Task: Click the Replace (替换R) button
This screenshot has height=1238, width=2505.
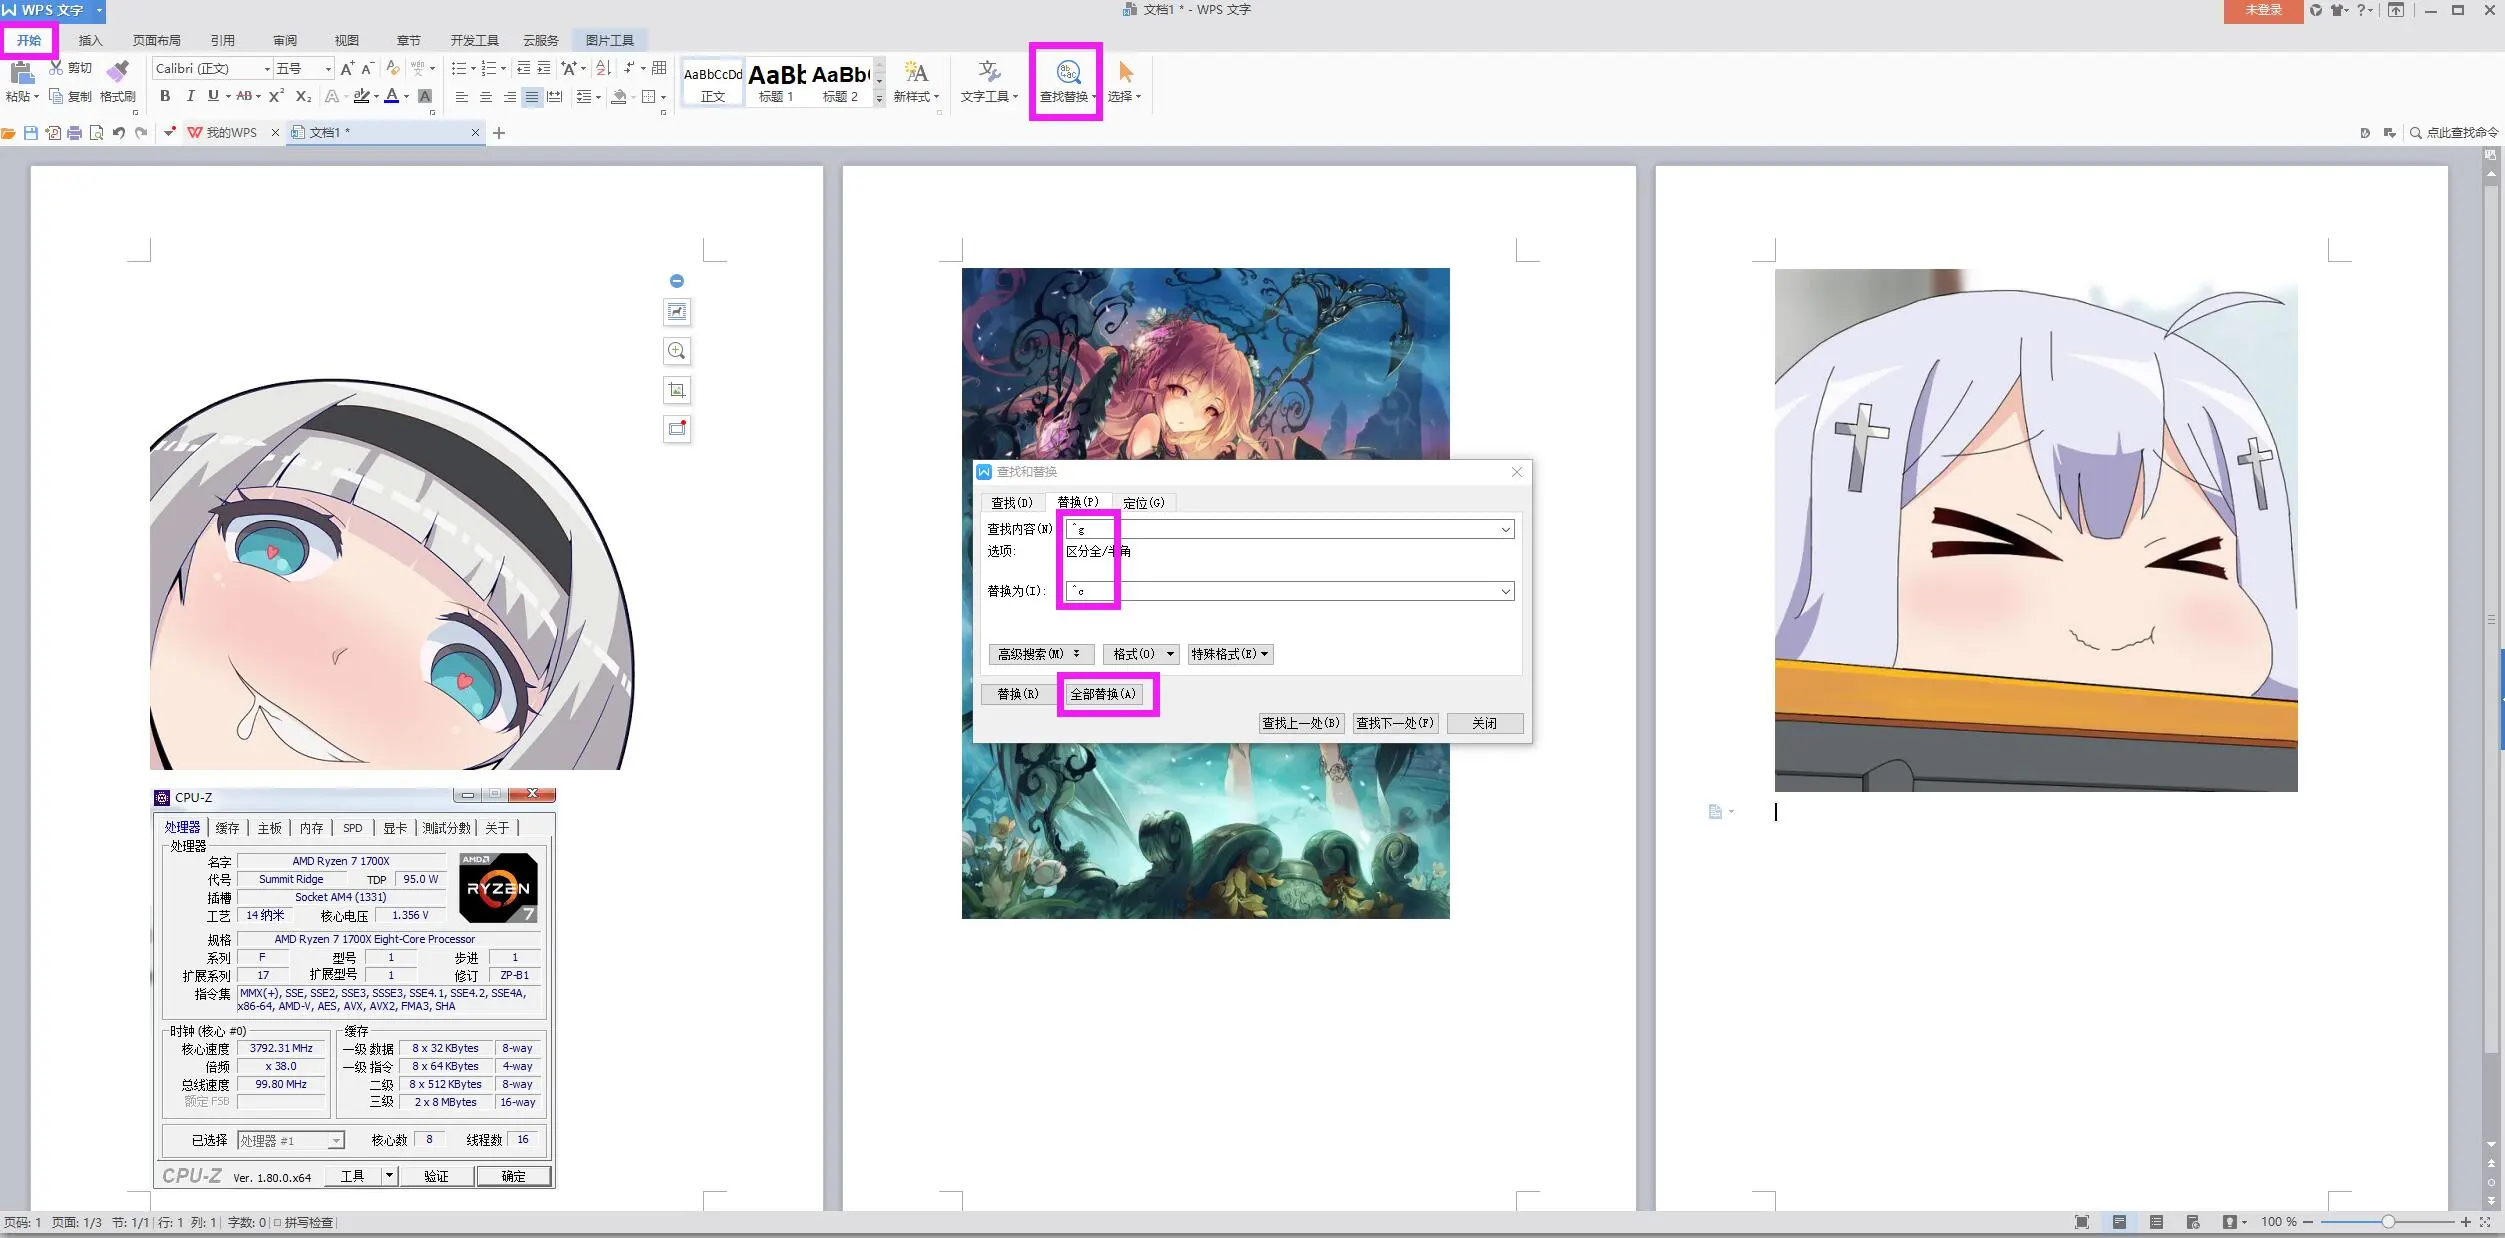Action: 1018,694
